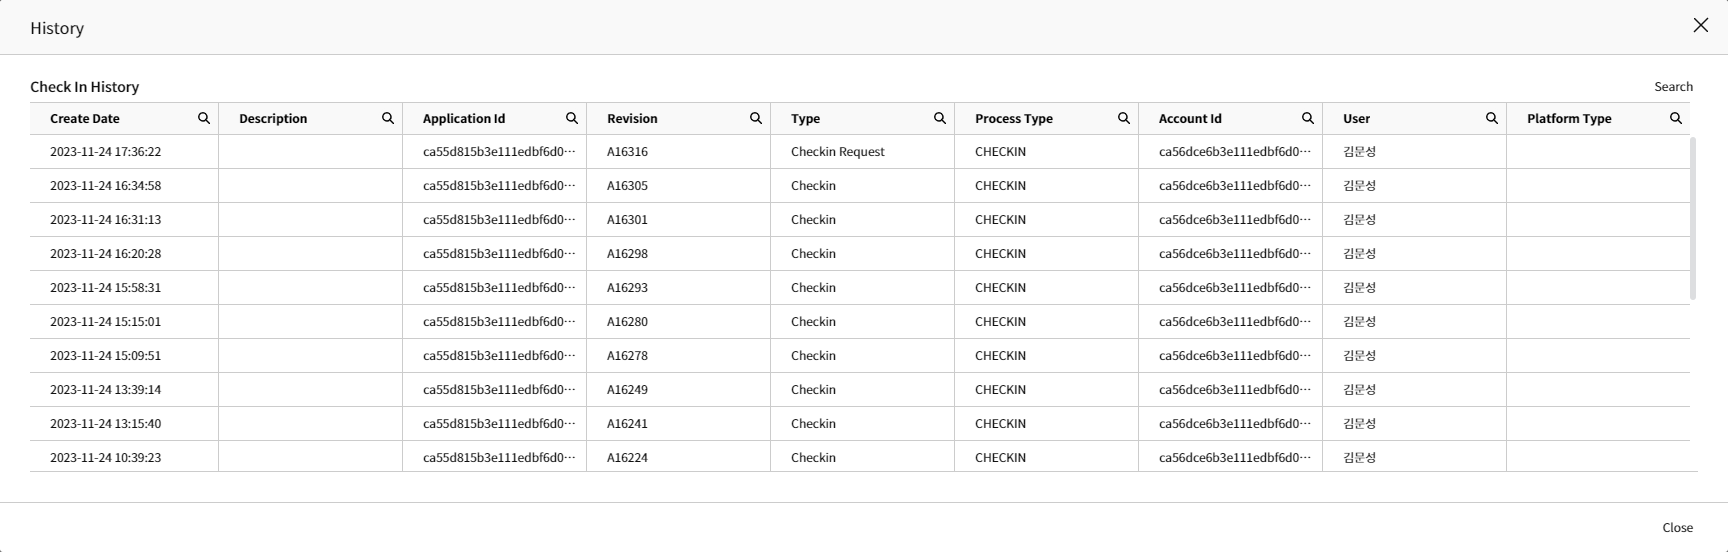Select row dated 2023-11-24 13:39:14
The width and height of the screenshot is (1728, 552).
pos(860,390)
